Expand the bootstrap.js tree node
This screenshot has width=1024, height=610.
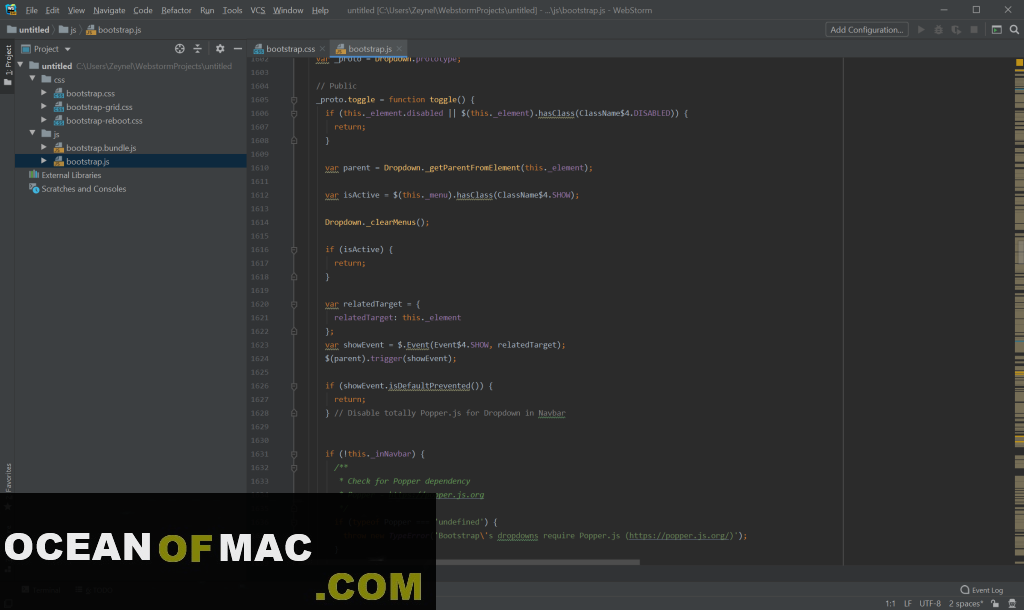point(44,161)
